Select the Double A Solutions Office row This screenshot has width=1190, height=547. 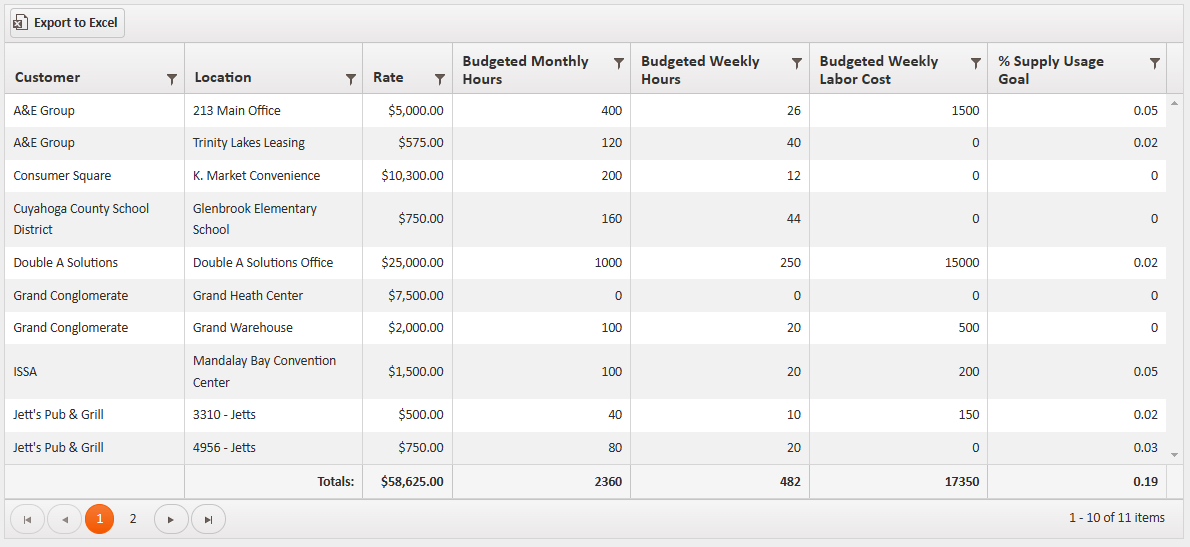click(262, 263)
